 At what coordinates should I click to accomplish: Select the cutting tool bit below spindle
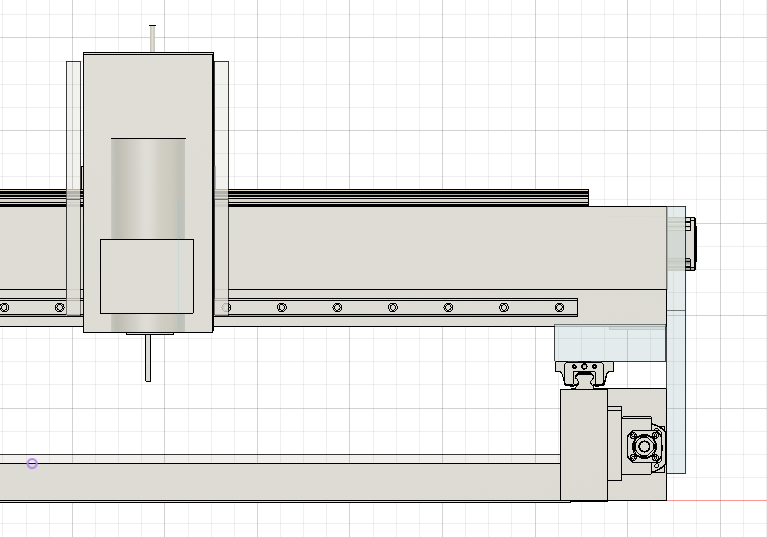click(149, 357)
